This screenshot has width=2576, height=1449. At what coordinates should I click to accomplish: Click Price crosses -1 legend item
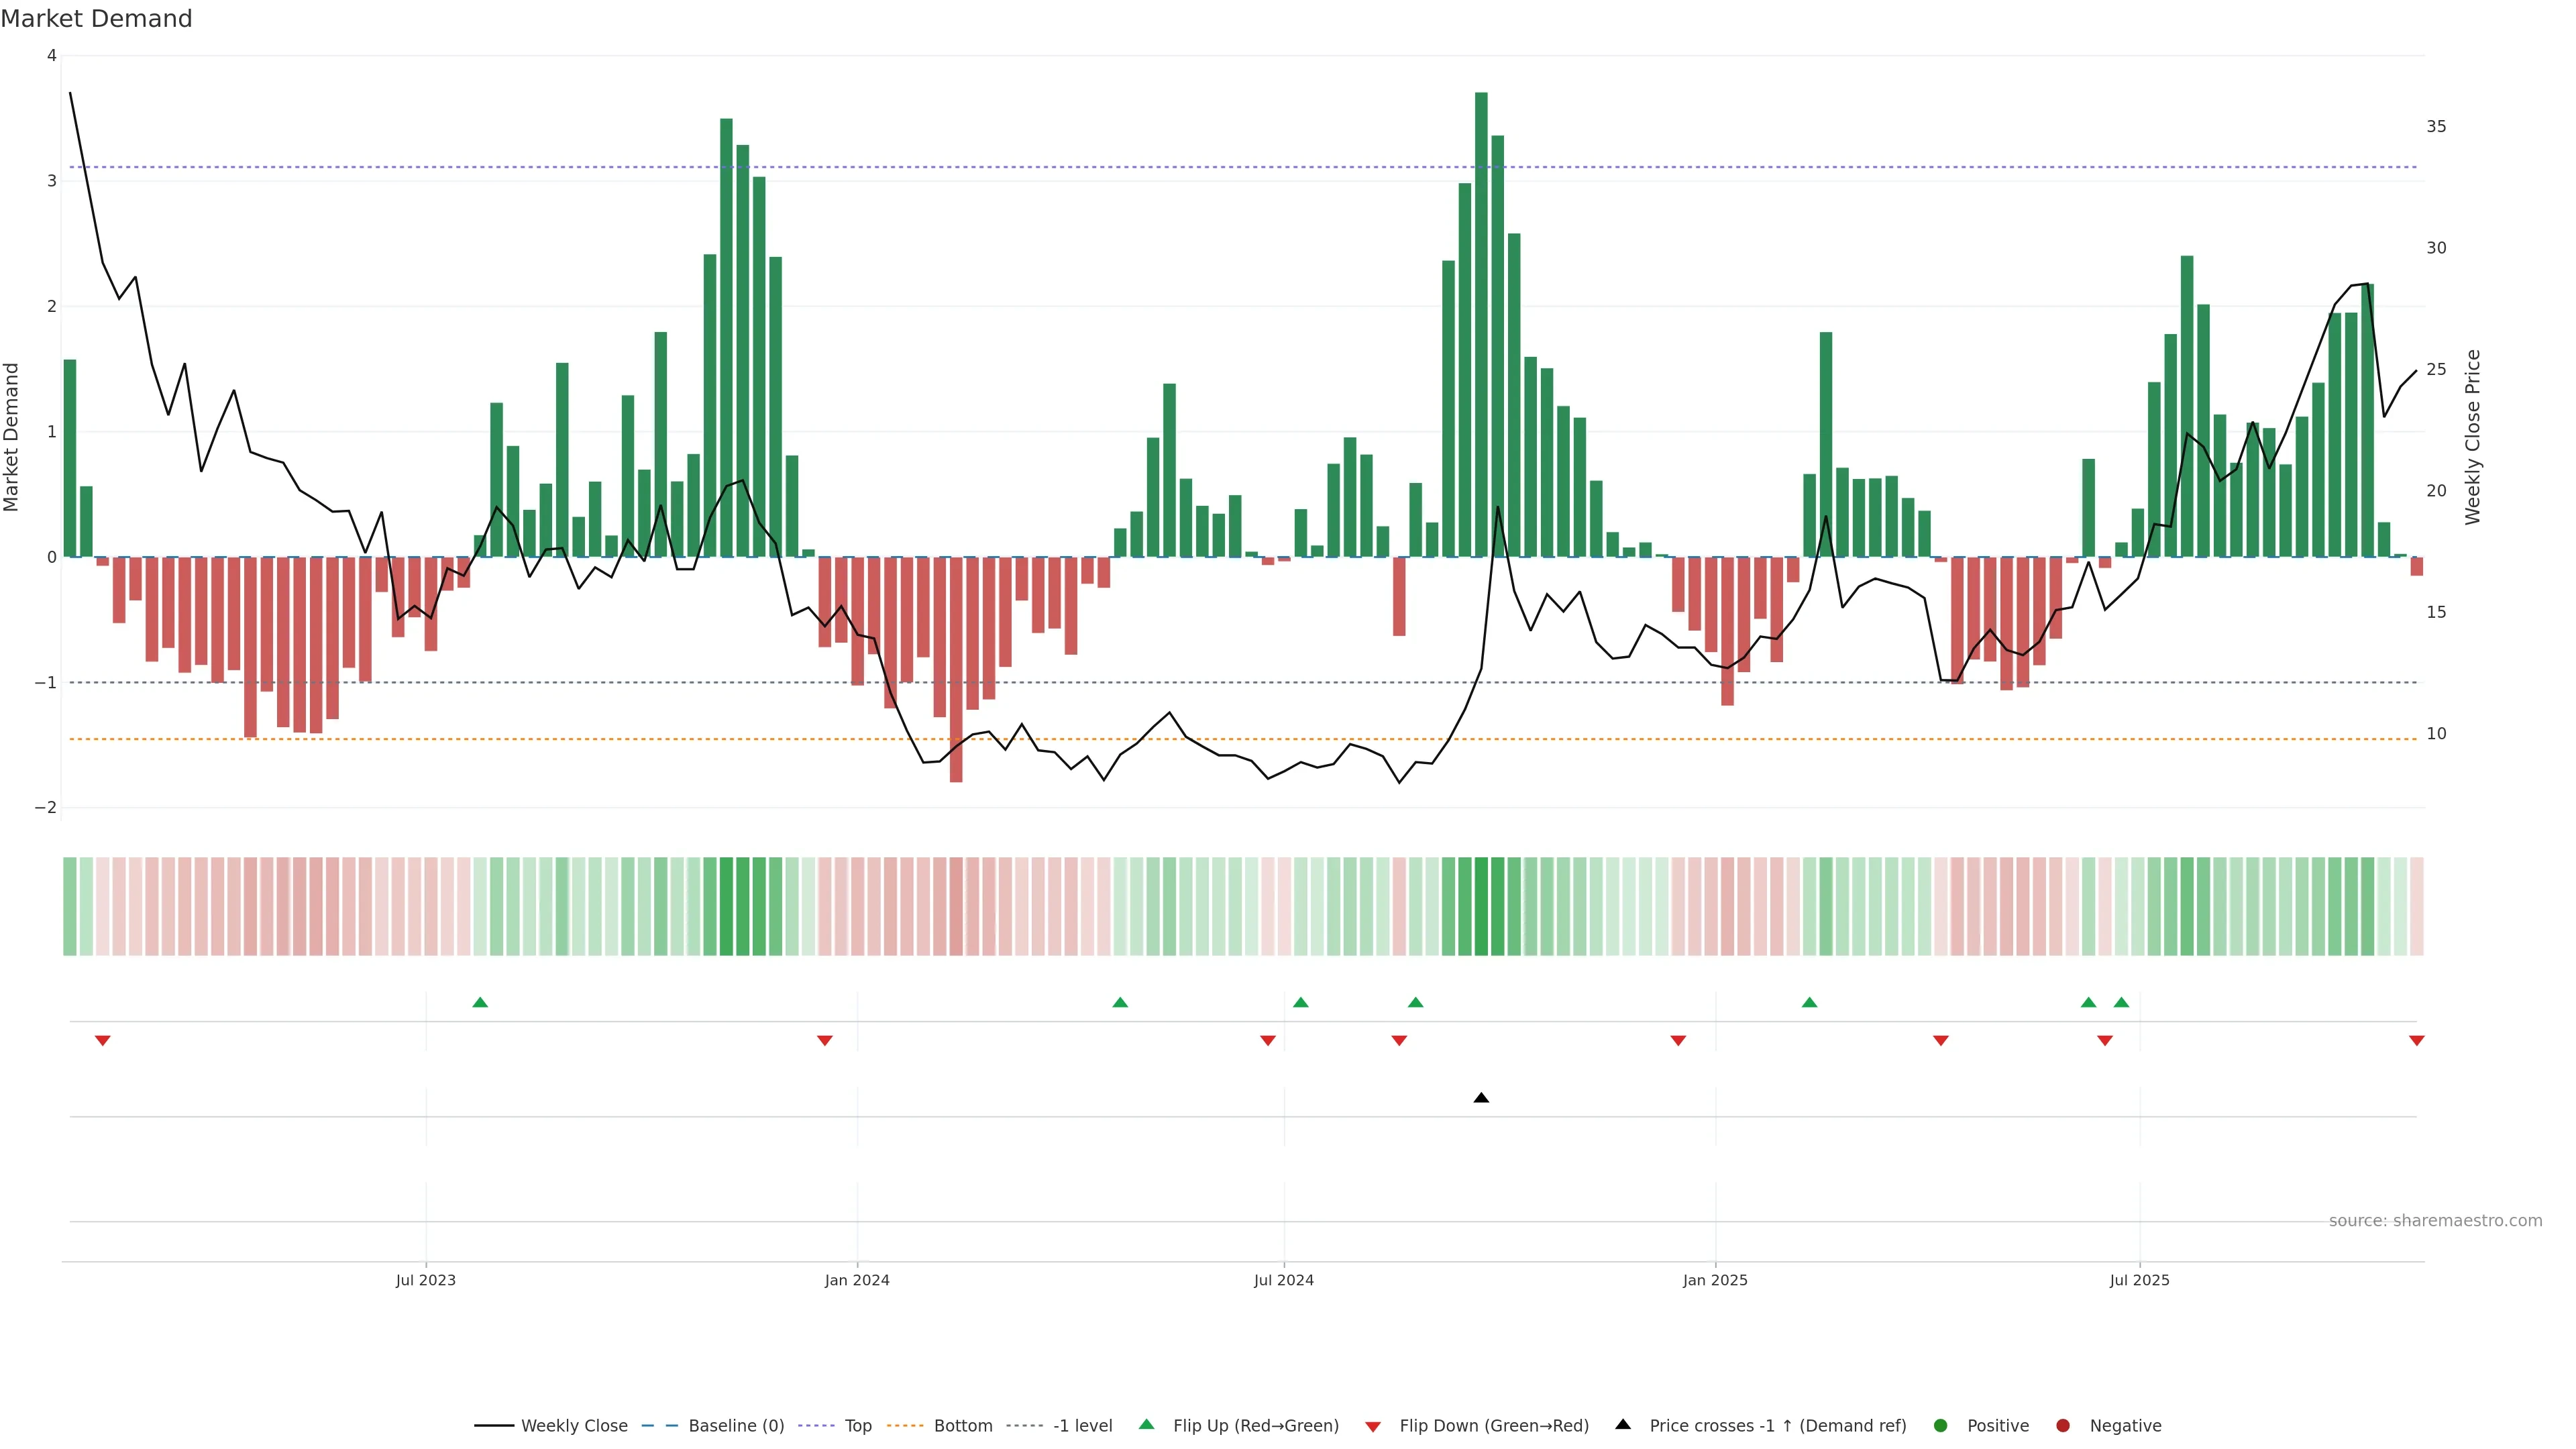(x=1777, y=1426)
